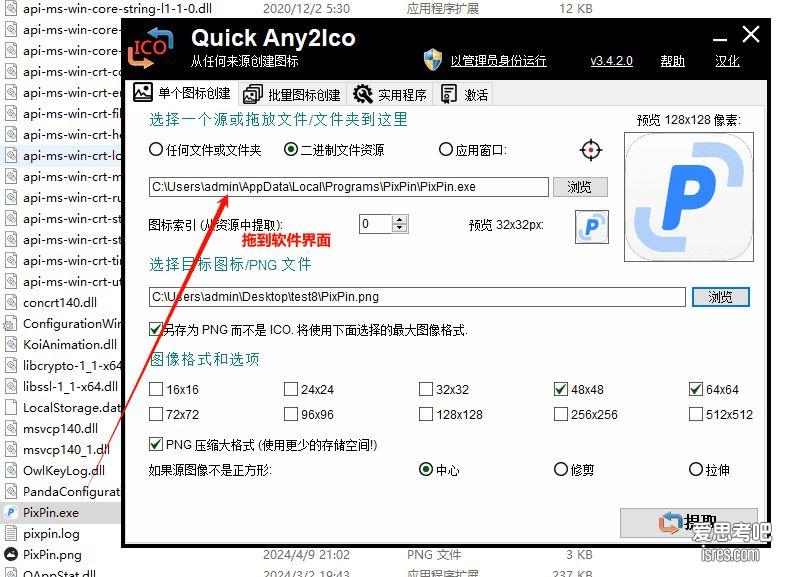Switch to the 单个图标创建 tab
The height and width of the screenshot is (577, 786).
pyautogui.click(x=181, y=93)
